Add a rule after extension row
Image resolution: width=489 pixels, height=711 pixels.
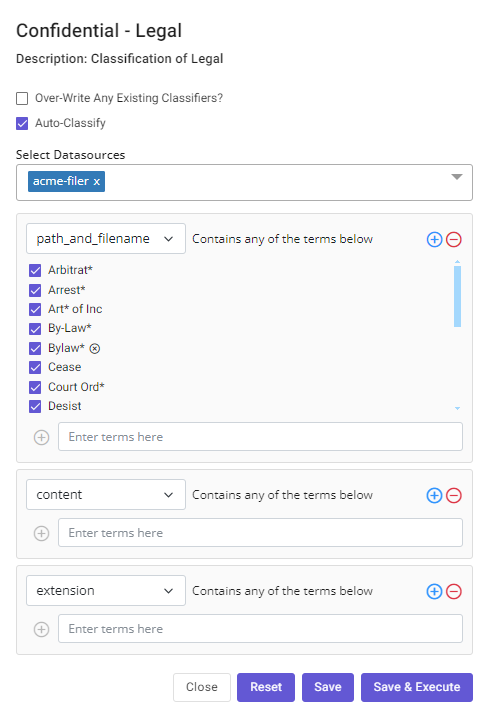pyautogui.click(x=434, y=591)
